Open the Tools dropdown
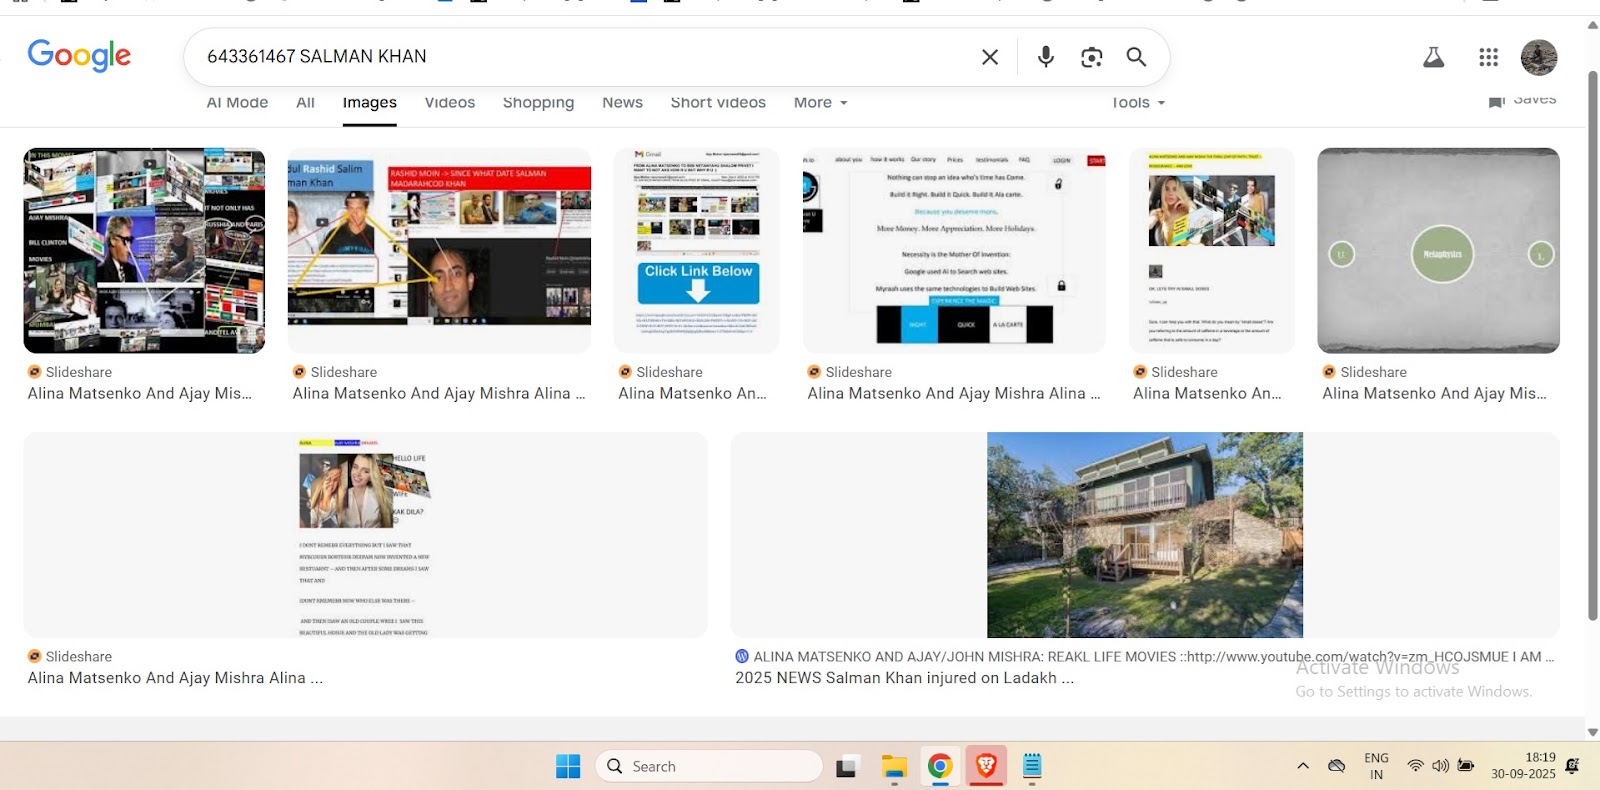 tap(1138, 103)
